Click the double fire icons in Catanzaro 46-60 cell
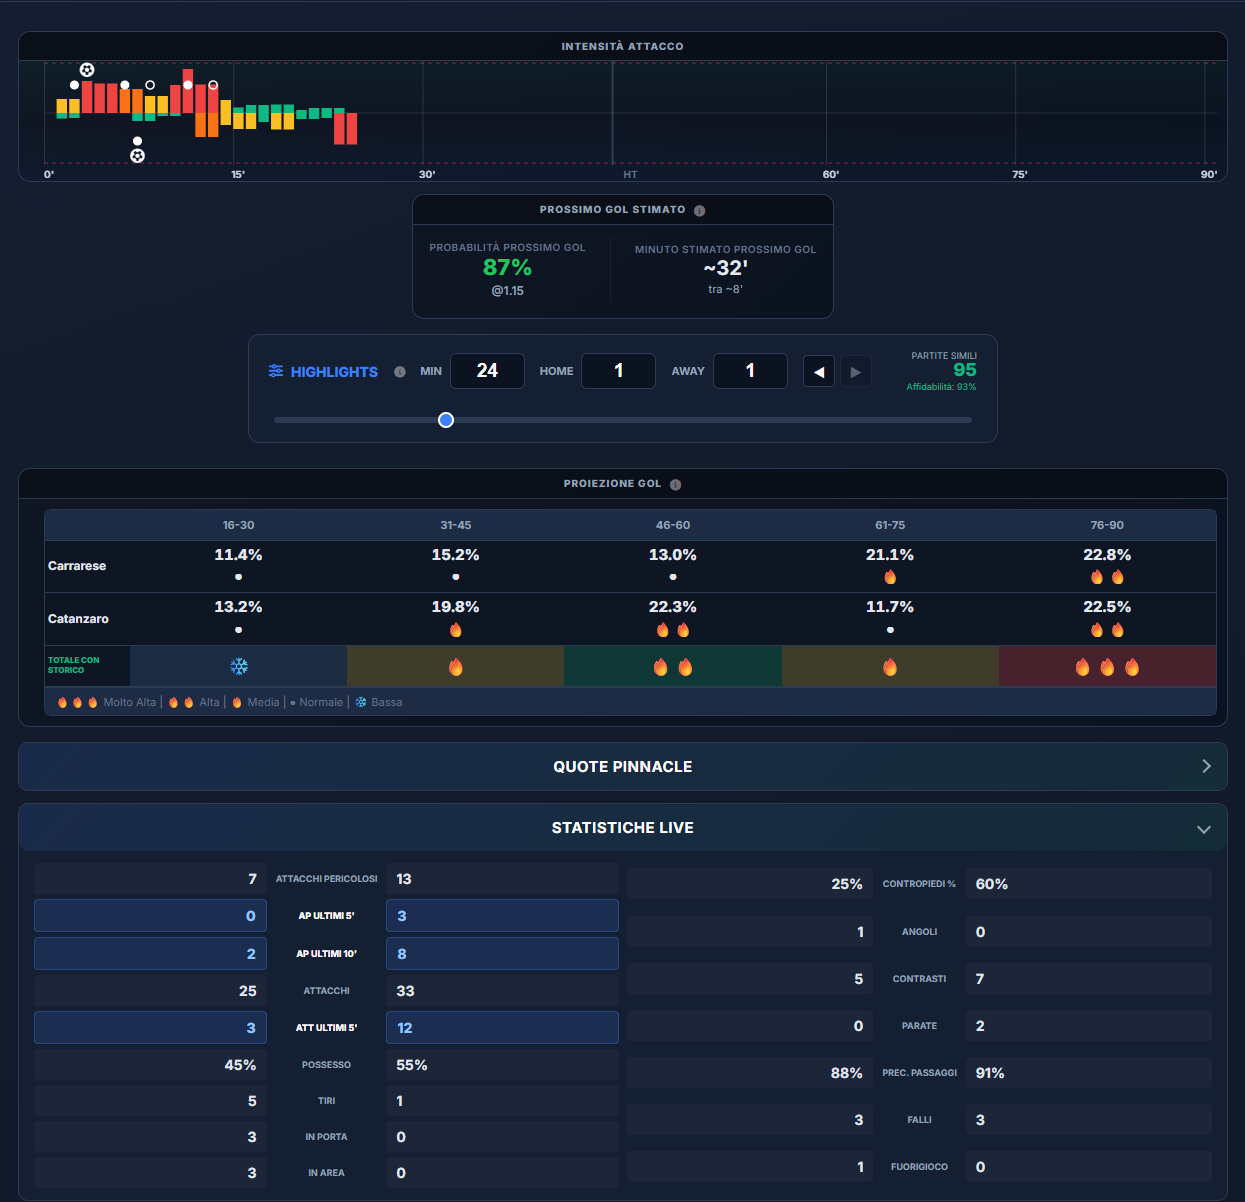Screen dimensions: 1245x1202 pyautogui.click(x=673, y=629)
